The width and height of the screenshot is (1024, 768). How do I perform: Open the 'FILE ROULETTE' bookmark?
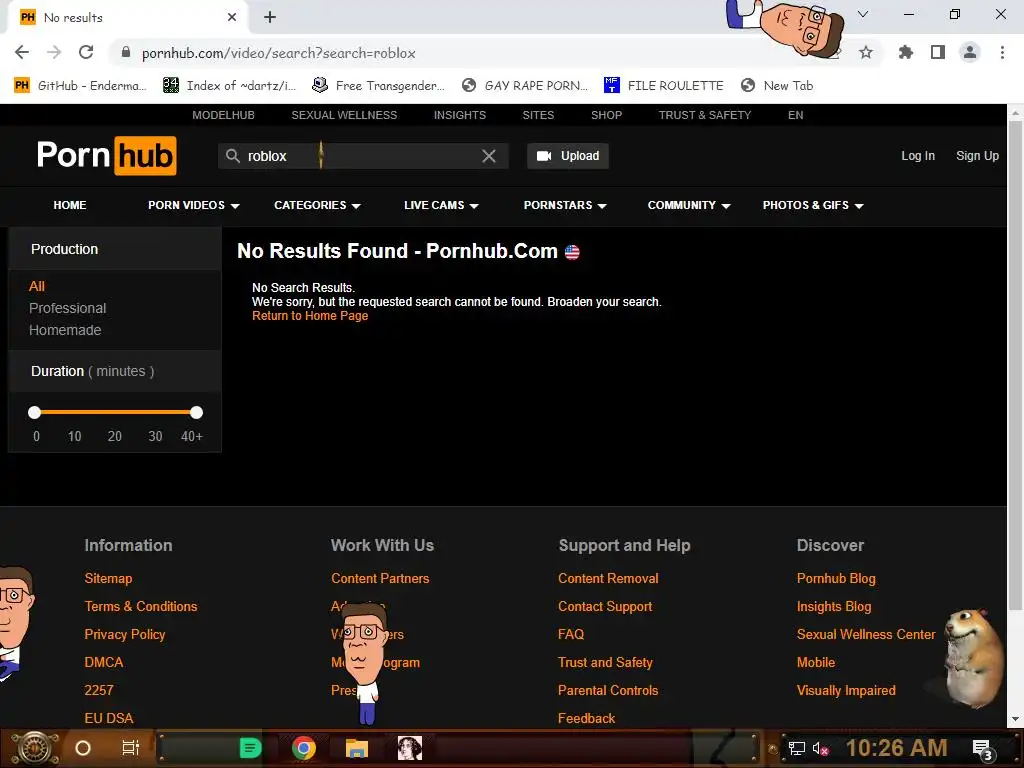tap(664, 86)
